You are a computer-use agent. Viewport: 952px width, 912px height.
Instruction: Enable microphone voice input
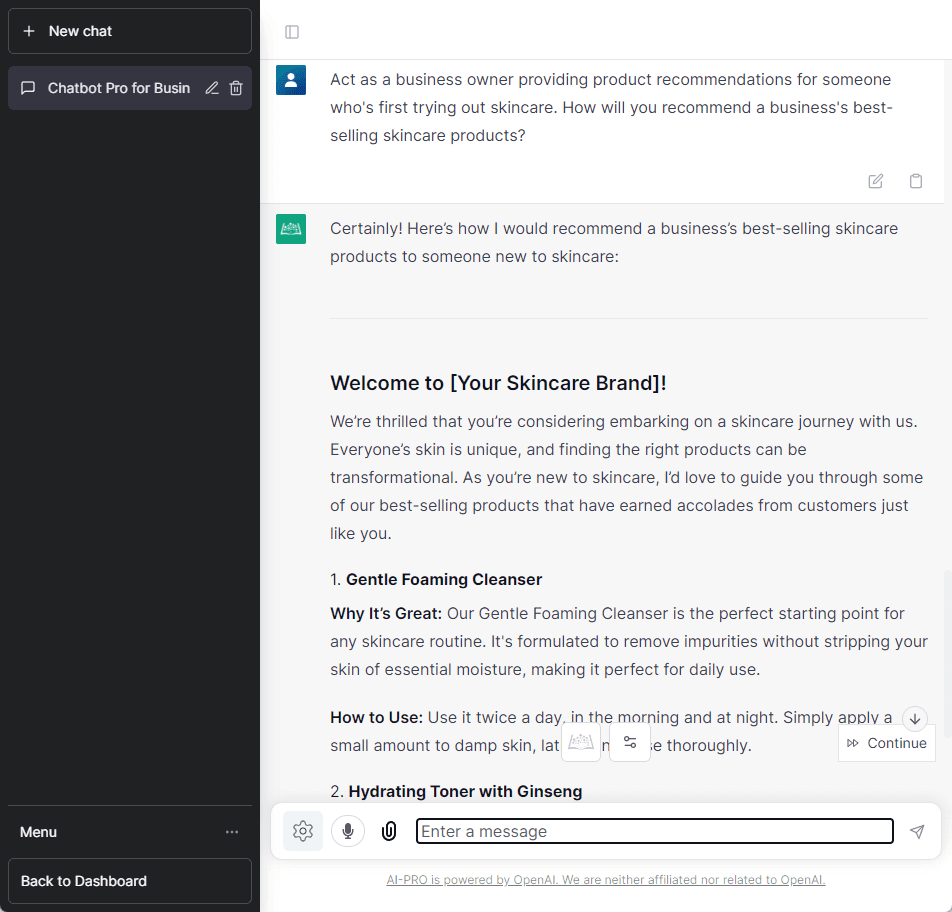348,831
